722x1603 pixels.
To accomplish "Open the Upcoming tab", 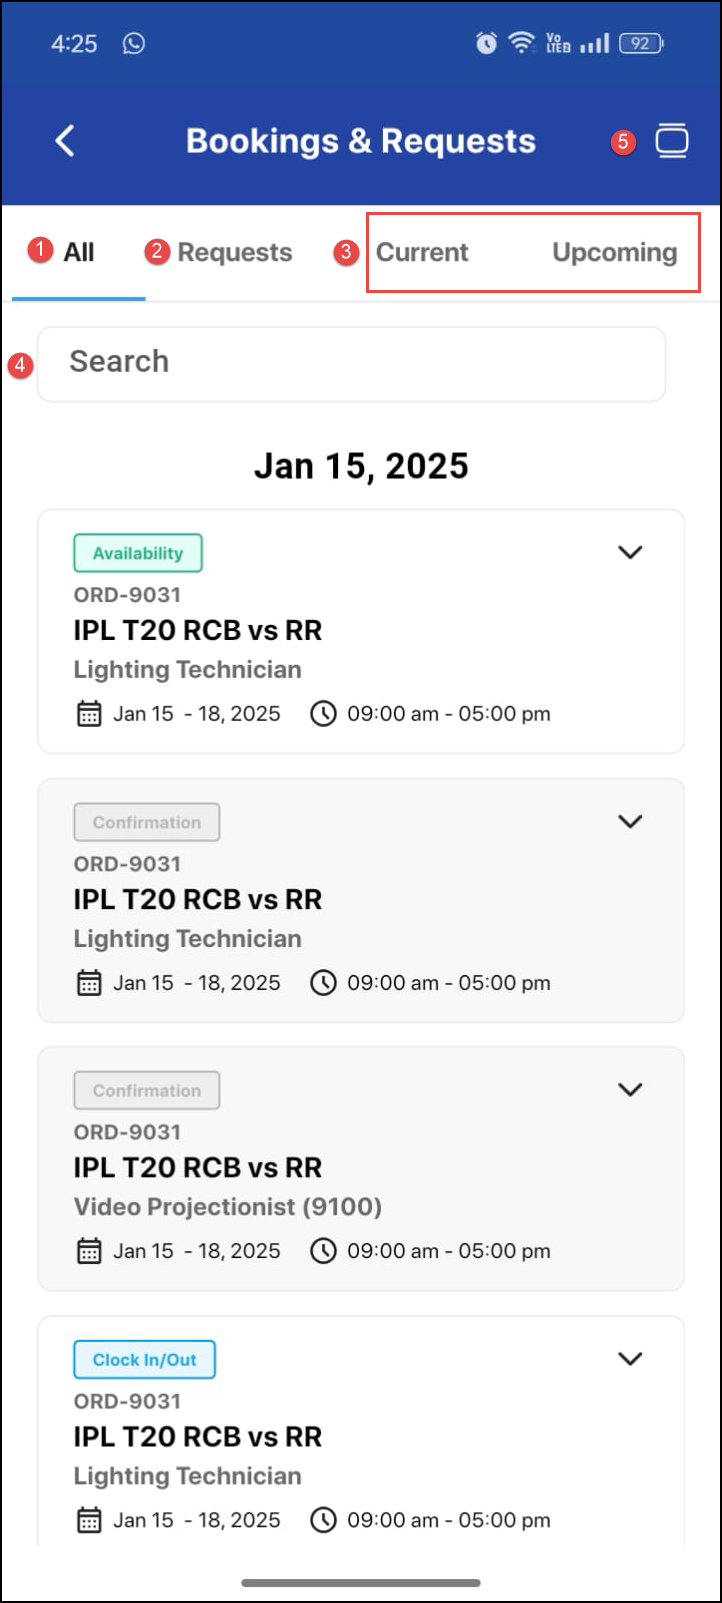I will 614,252.
